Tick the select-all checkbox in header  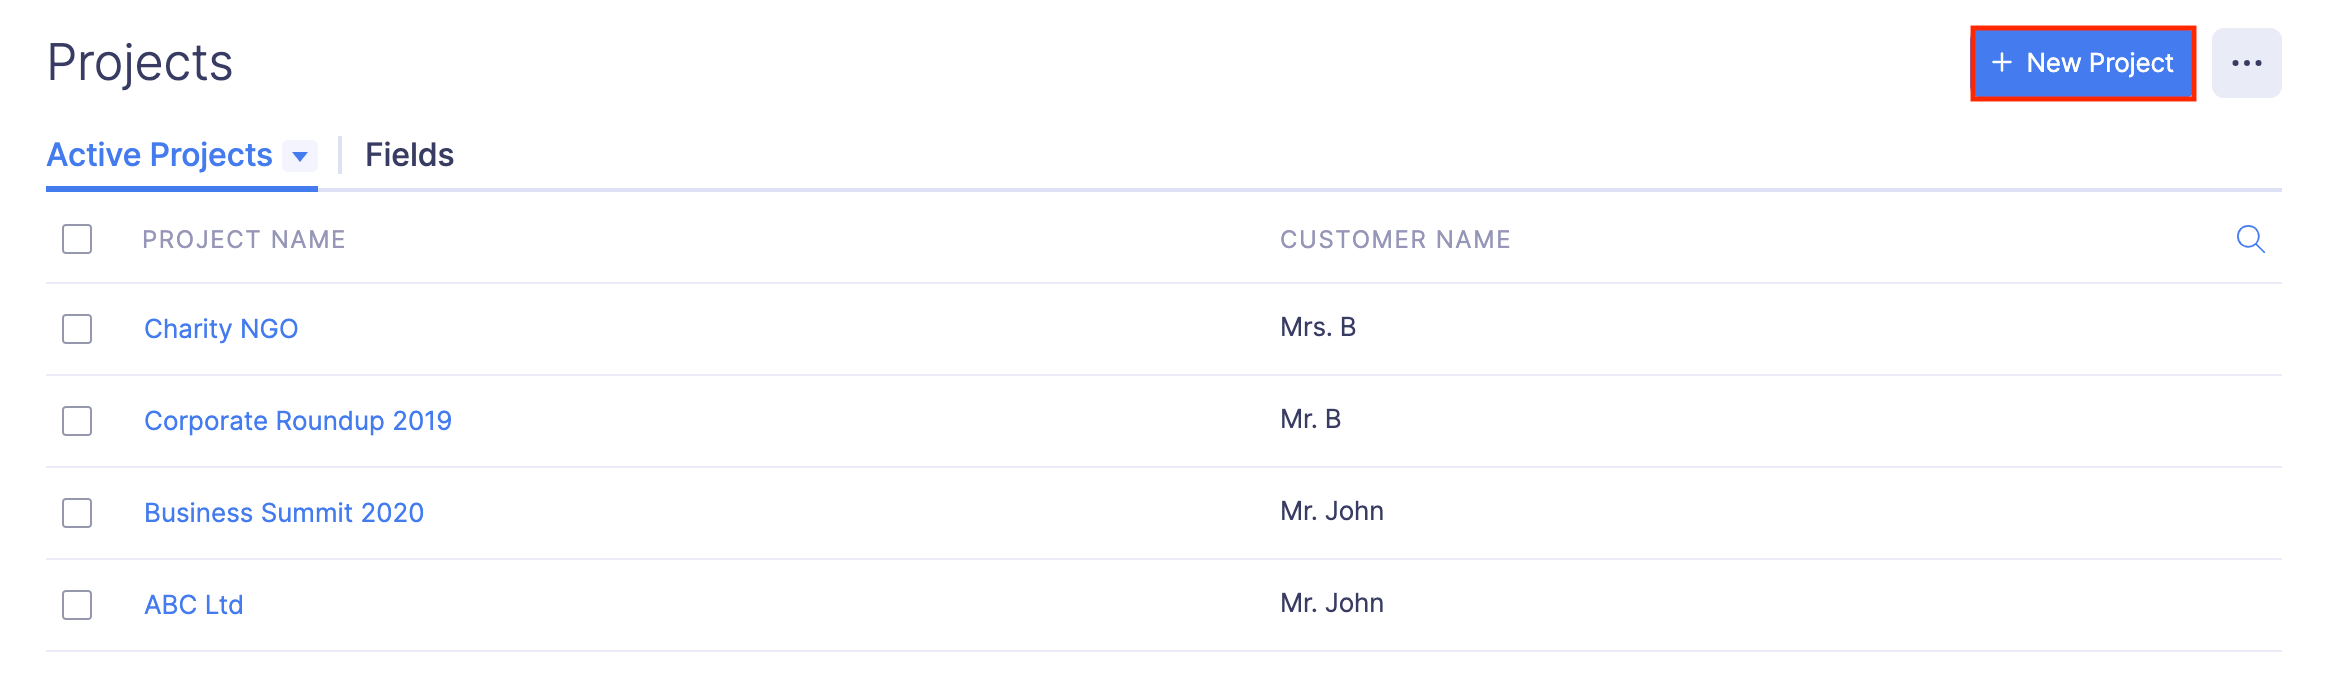[x=77, y=239]
